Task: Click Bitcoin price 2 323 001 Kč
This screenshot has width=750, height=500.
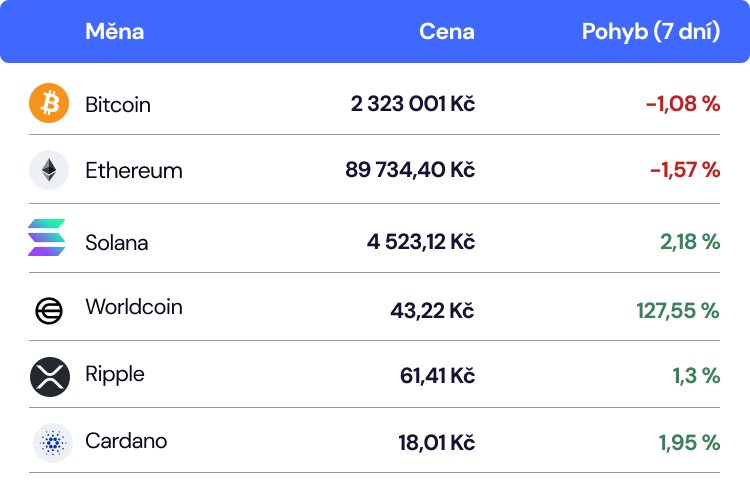Action: click(x=413, y=104)
